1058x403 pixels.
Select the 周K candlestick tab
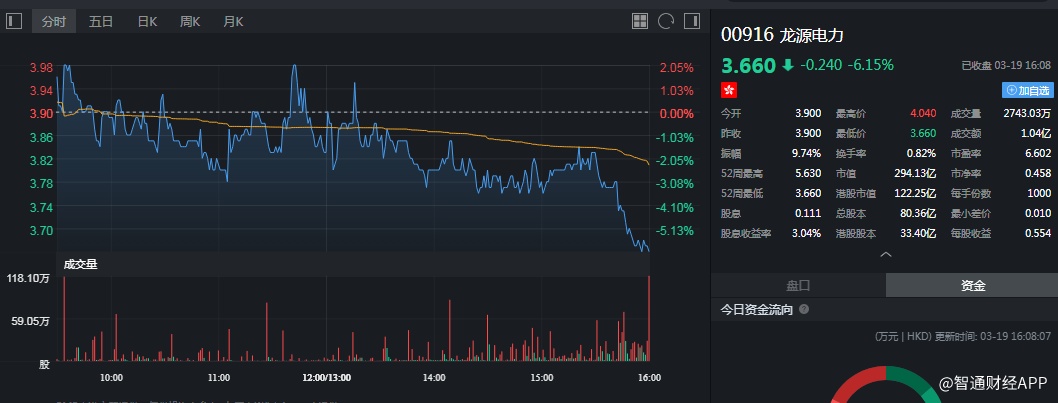point(190,21)
